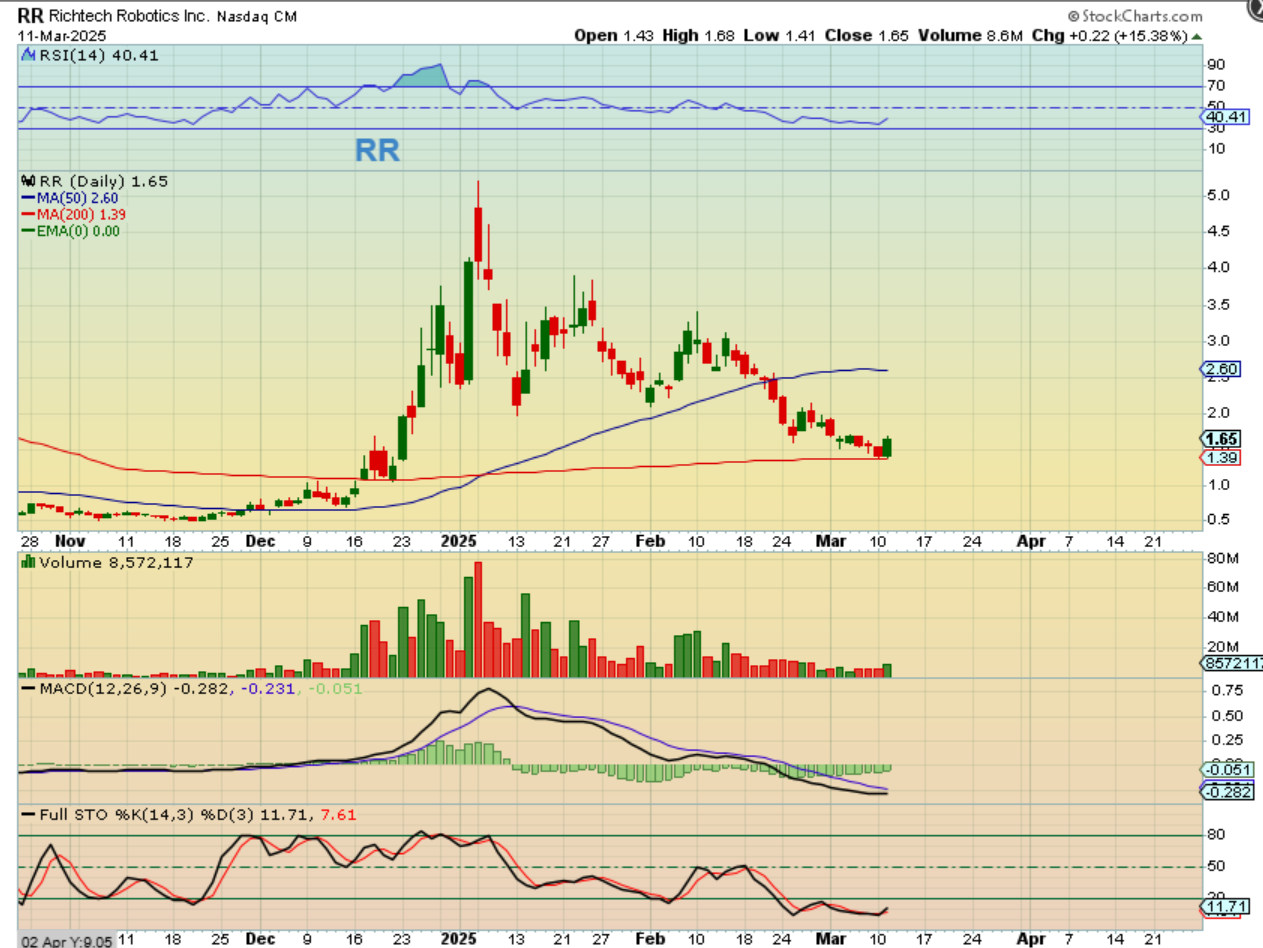This screenshot has width=1263, height=948.
Task: Click the 80M volume axis label
Action: pyautogui.click(x=1221, y=558)
